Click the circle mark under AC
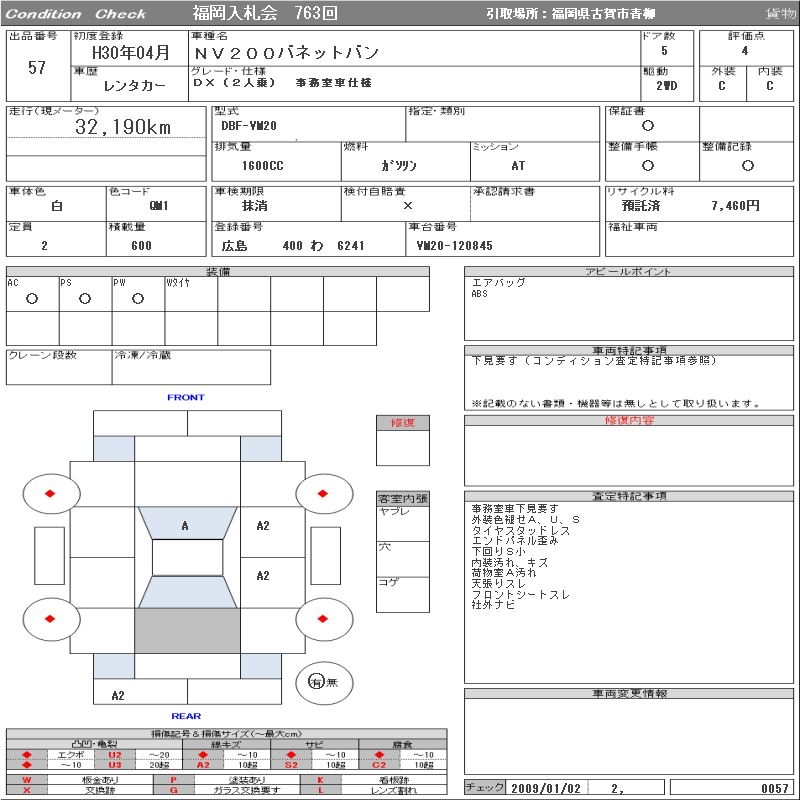Image resolution: width=800 pixels, height=800 pixels. point(32,298)
